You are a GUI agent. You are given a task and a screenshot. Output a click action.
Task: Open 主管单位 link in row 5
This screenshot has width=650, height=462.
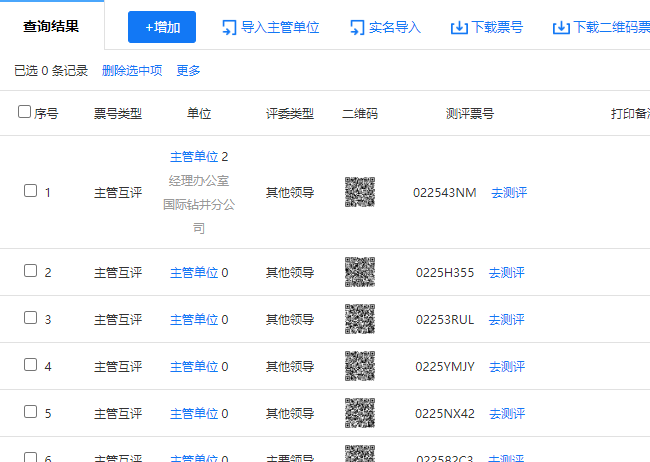click(x=194, y=413)
